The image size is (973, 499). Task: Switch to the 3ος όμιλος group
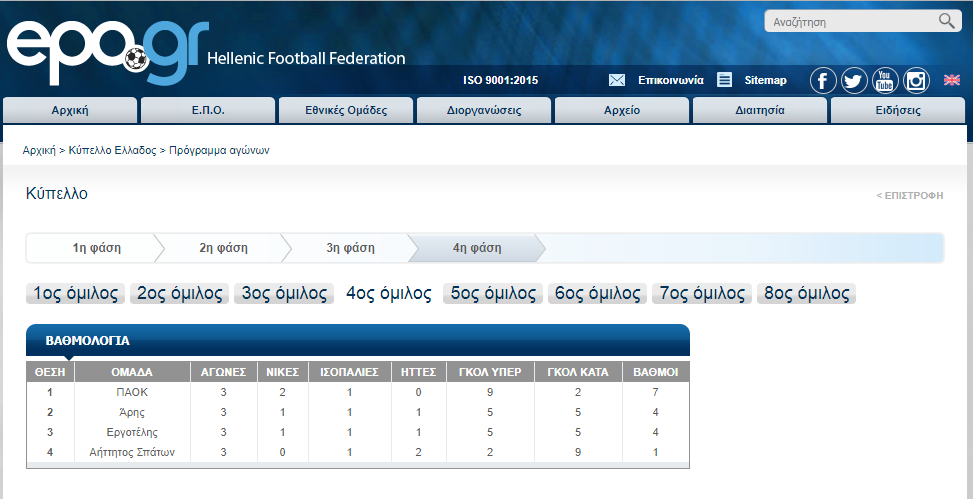[284, 293]
